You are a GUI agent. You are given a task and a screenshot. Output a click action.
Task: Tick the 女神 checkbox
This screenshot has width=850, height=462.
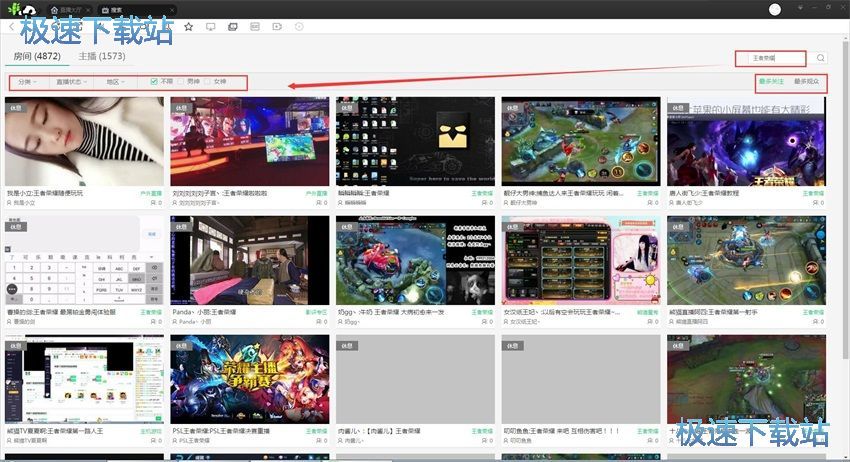coord(207,81)
